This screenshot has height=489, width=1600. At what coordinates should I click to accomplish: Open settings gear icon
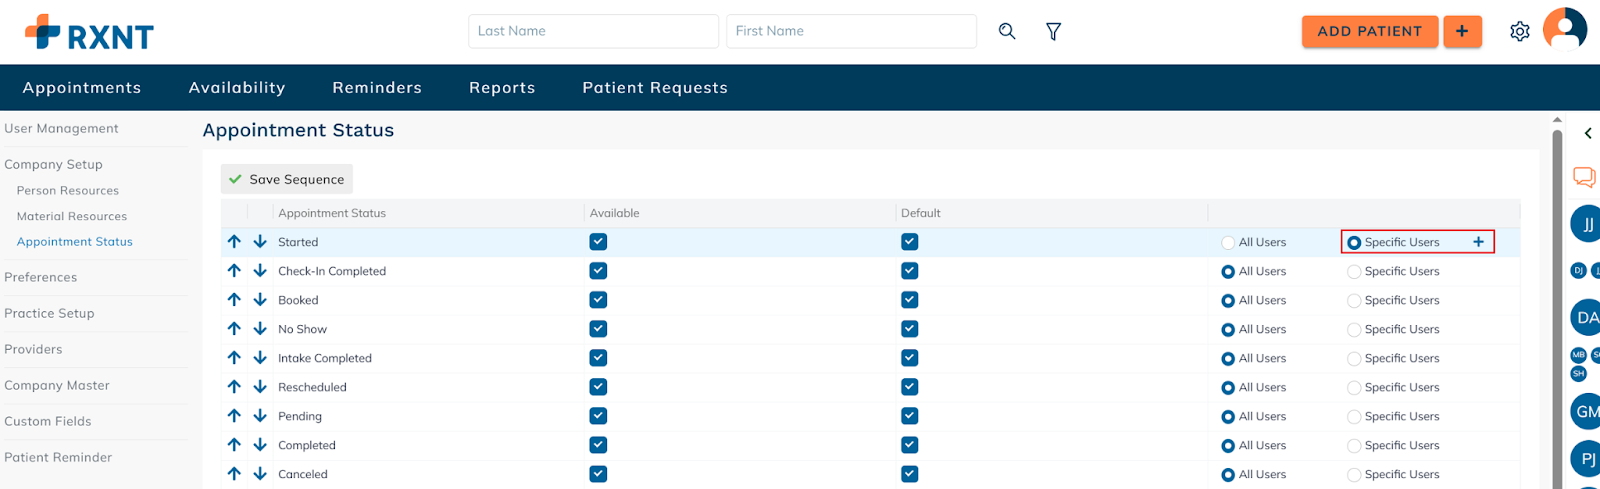tap(1519, 32)
